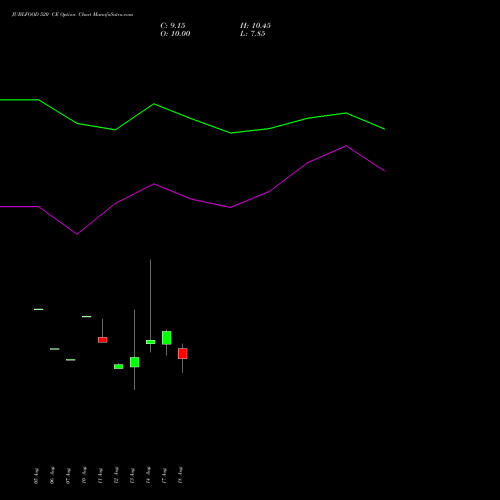Click the '17 Aug' date label
This screenshot has width=500, height=500.
[x=164, y=476]
